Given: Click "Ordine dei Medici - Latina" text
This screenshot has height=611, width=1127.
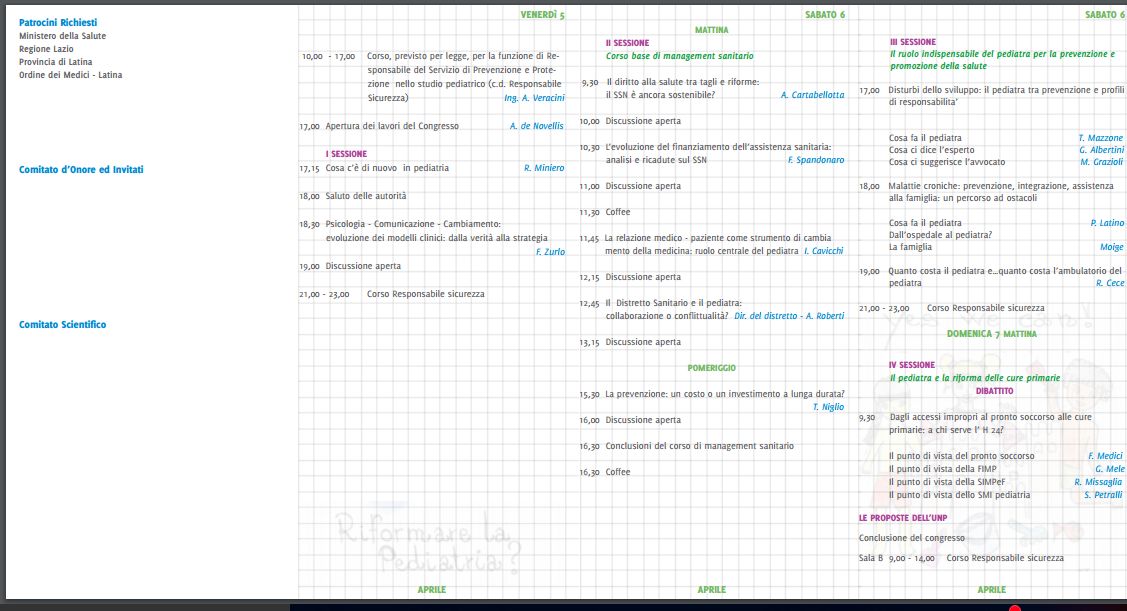Looking at the screenshot, I should click(x=70, y=75).
